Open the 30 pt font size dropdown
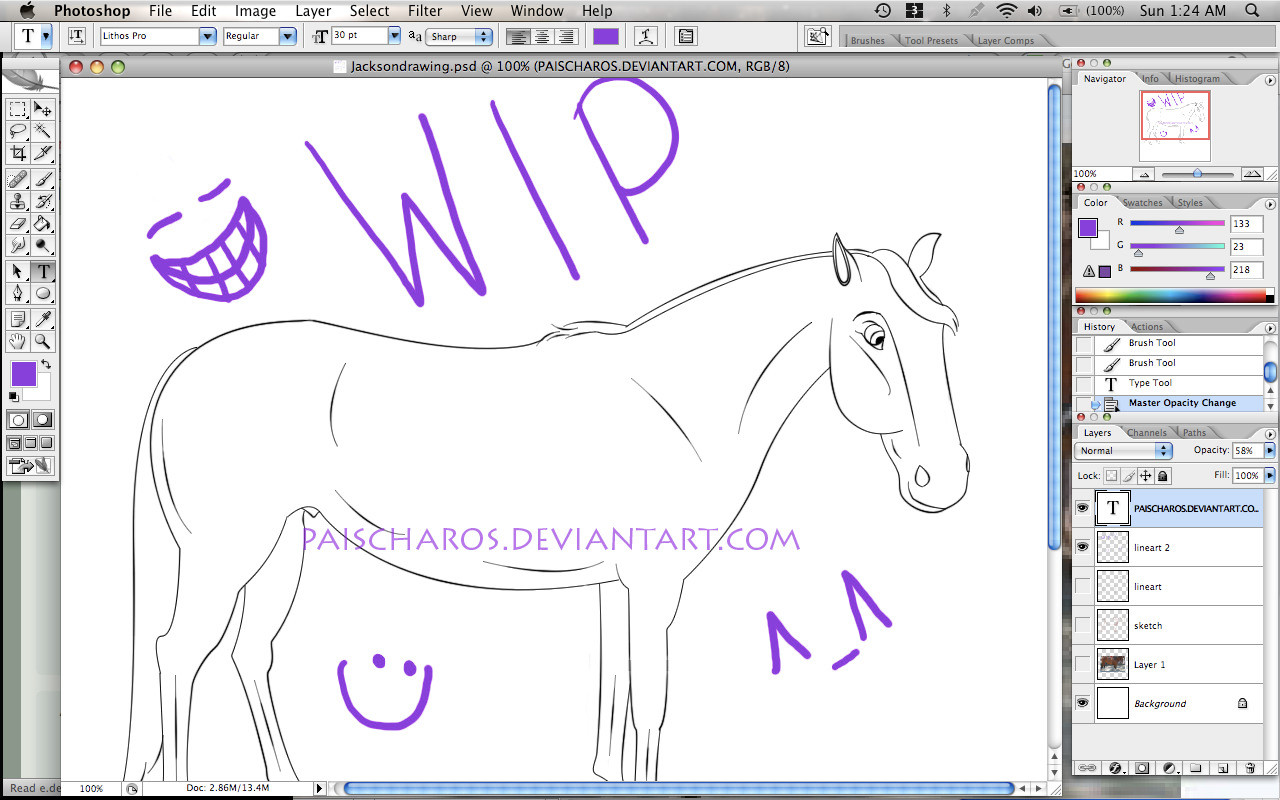The height and width of the screenshot is (800, 1280). pyautogui.click(x=394, y=36)
